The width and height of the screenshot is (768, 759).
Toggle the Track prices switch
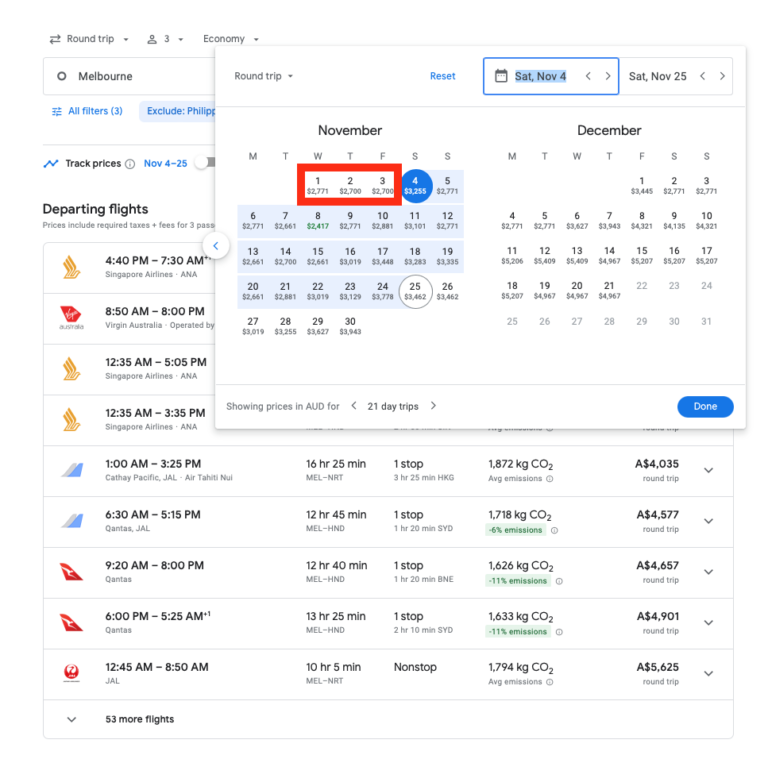205,163
